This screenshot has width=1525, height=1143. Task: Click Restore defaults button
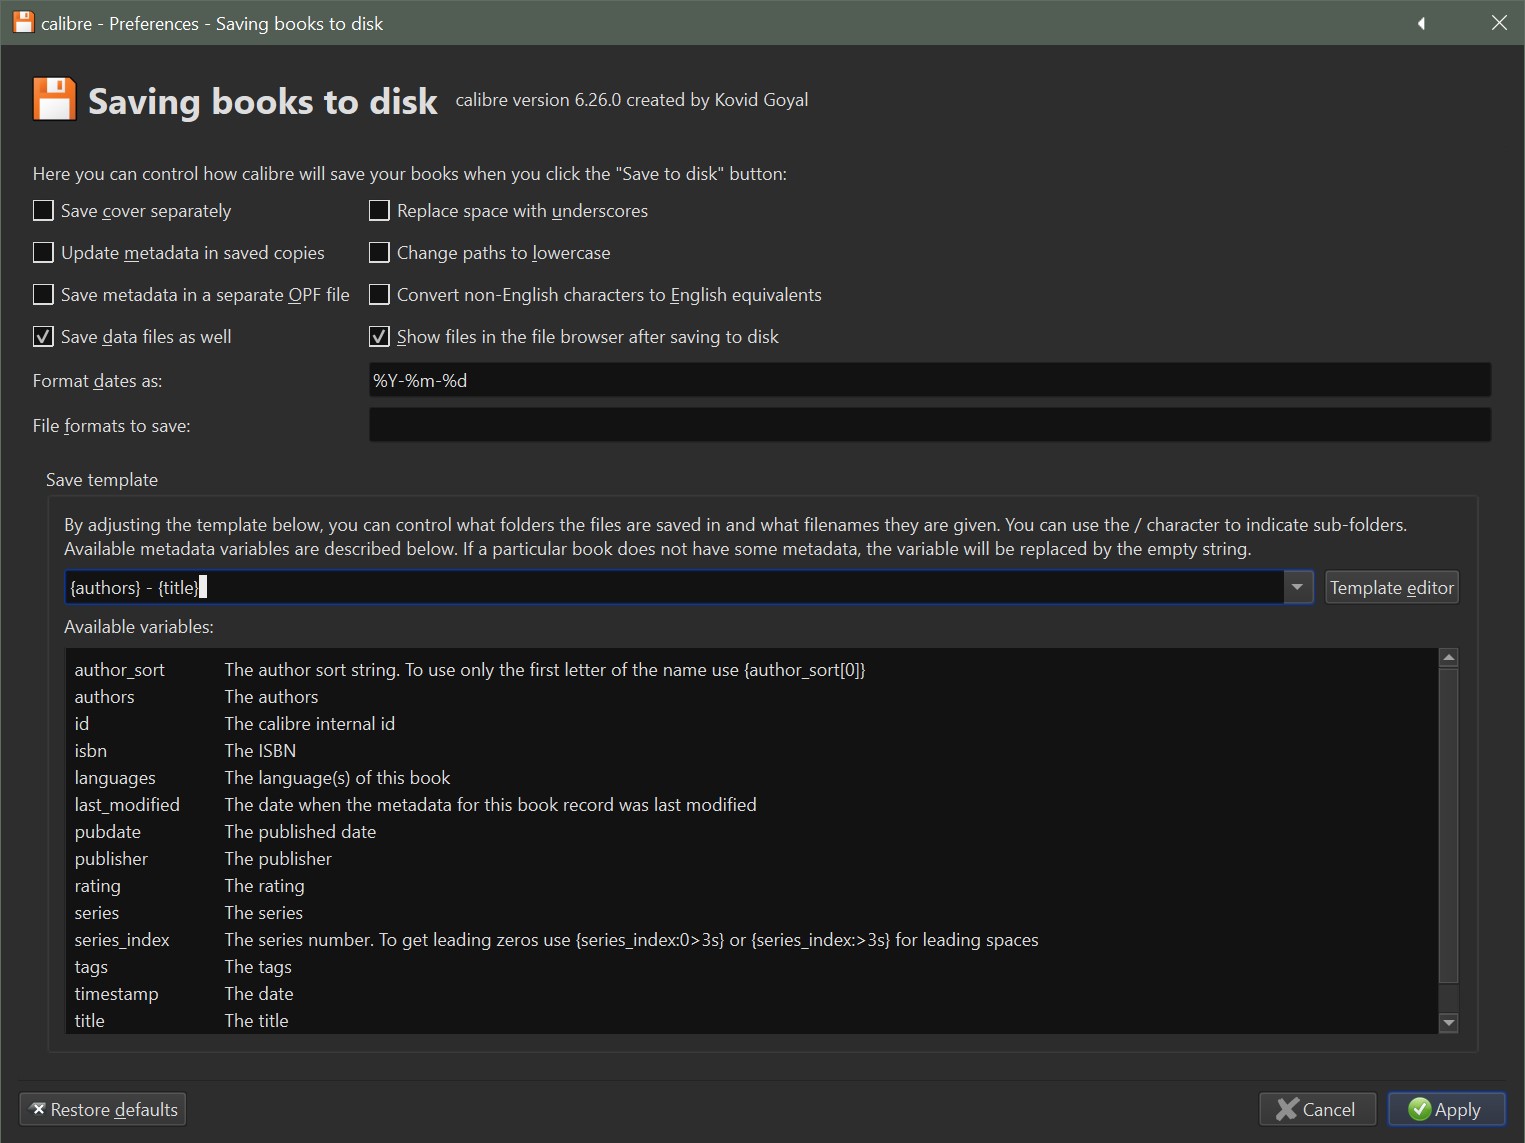pyautogui.click(x=103, y=1109)
